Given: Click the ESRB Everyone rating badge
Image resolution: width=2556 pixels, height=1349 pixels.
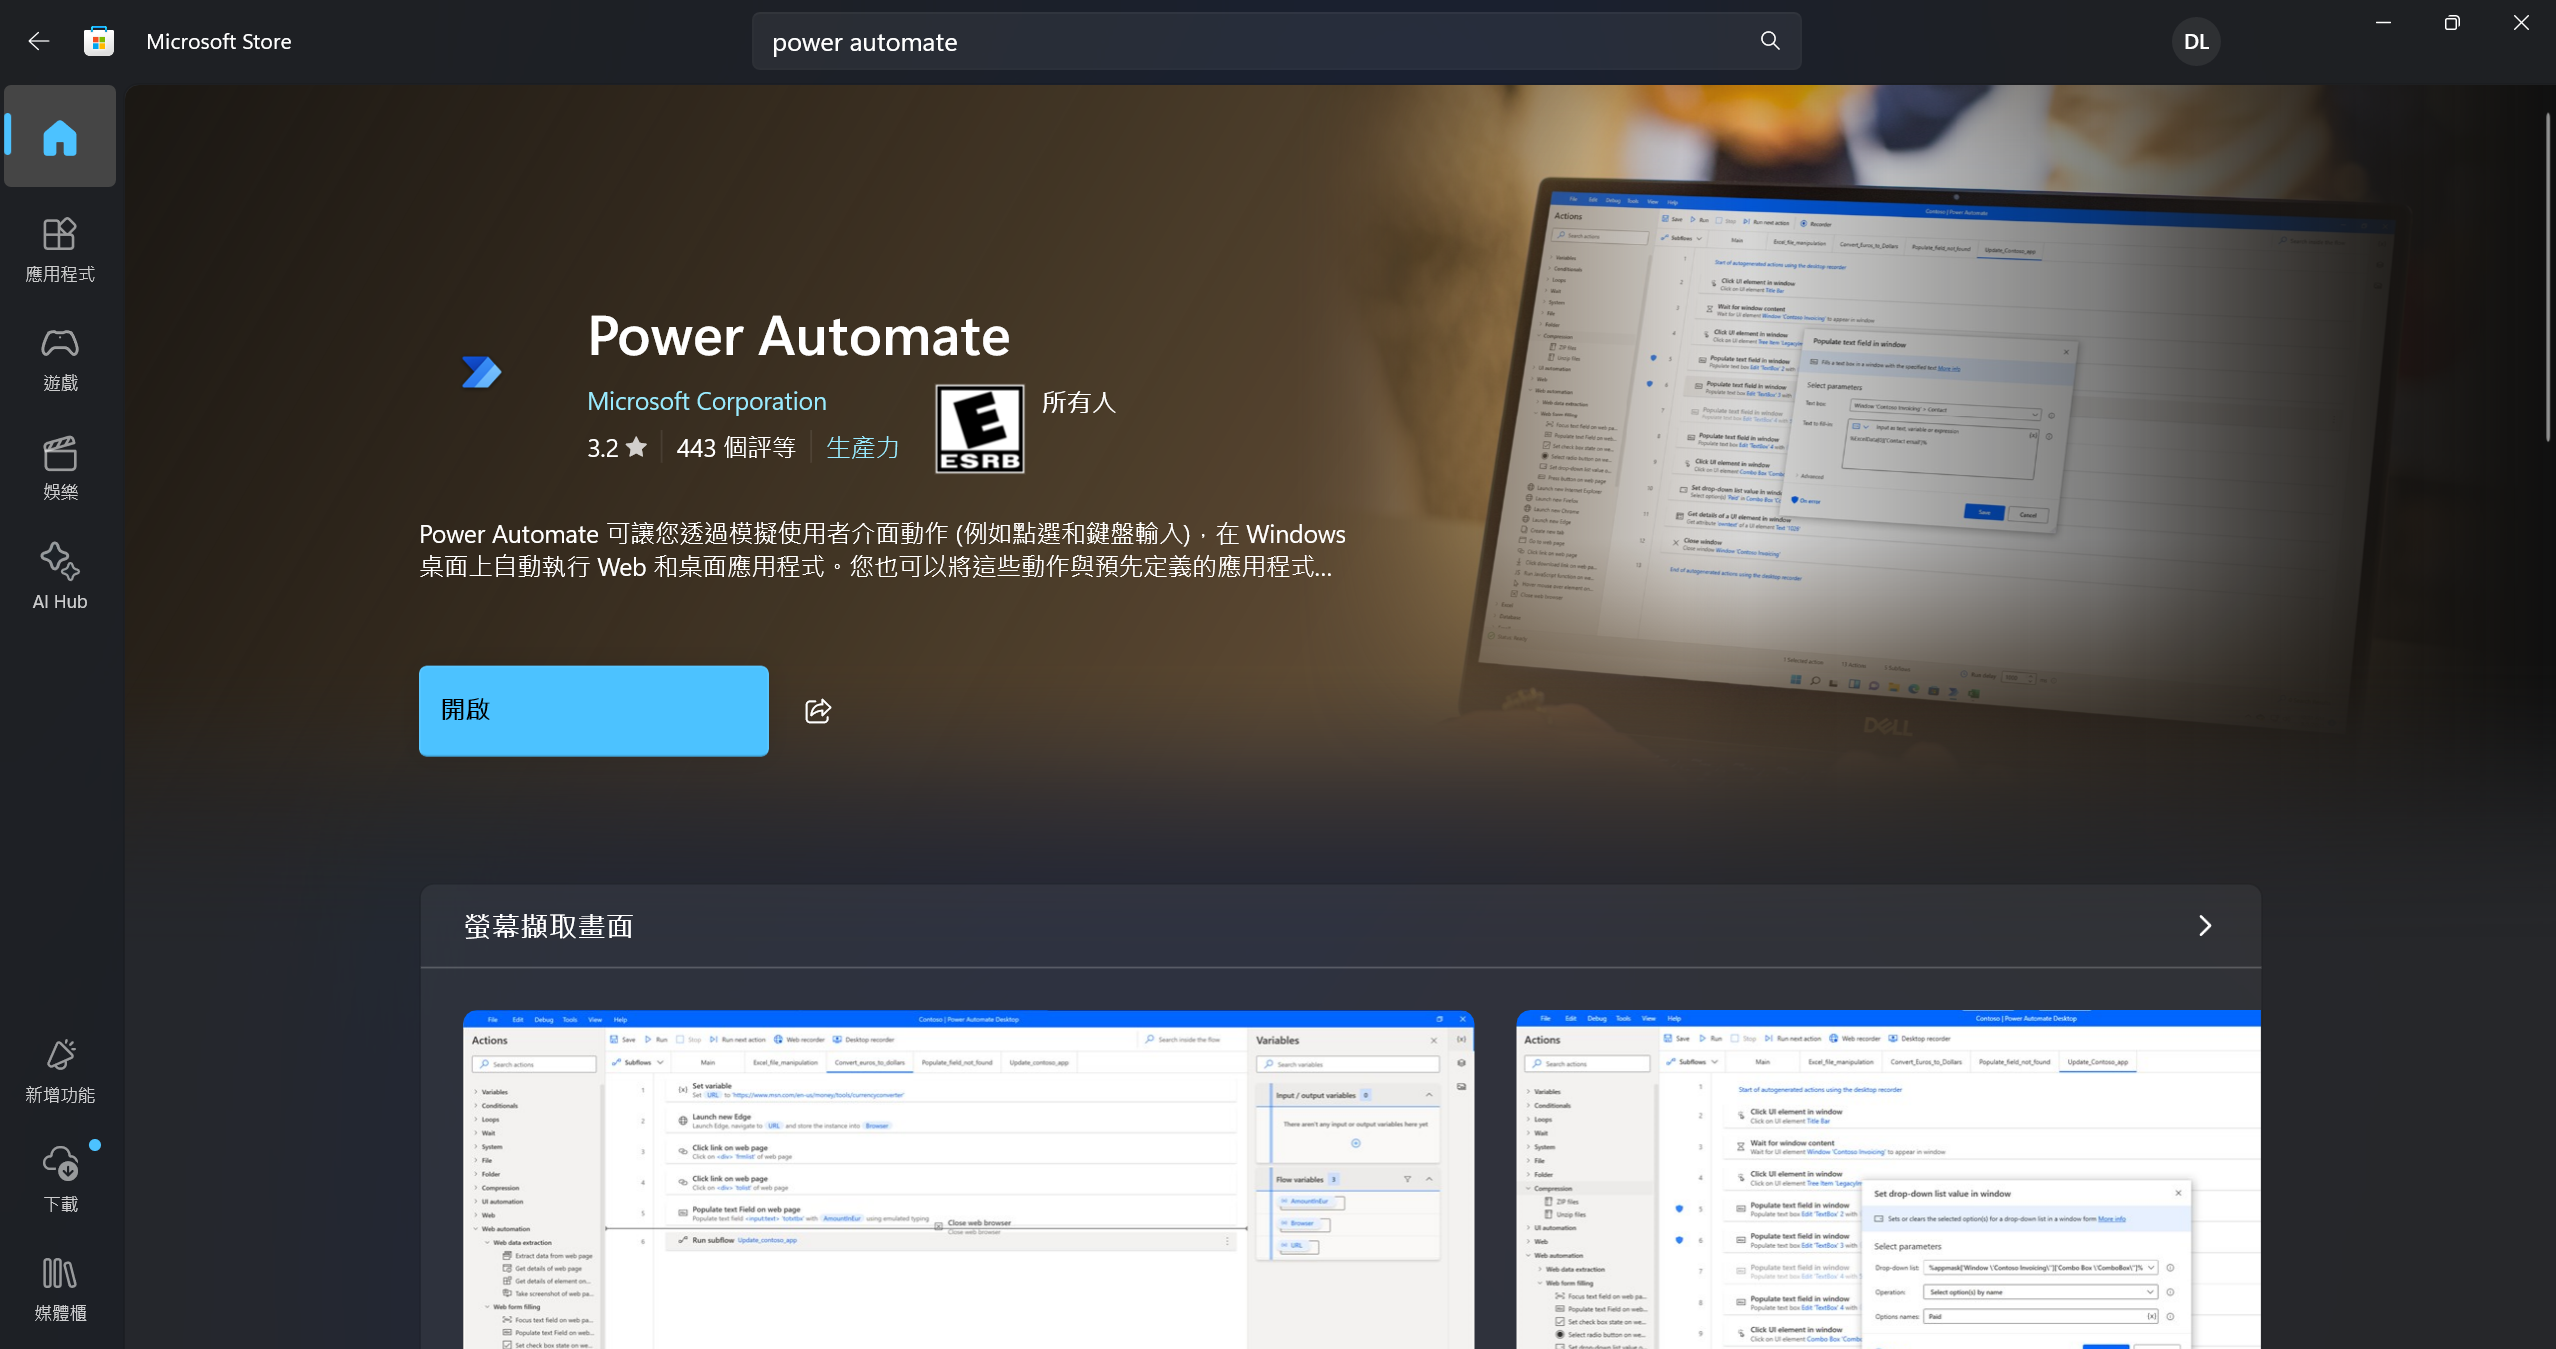Looking at the screenshot, I should coord(980,429).
